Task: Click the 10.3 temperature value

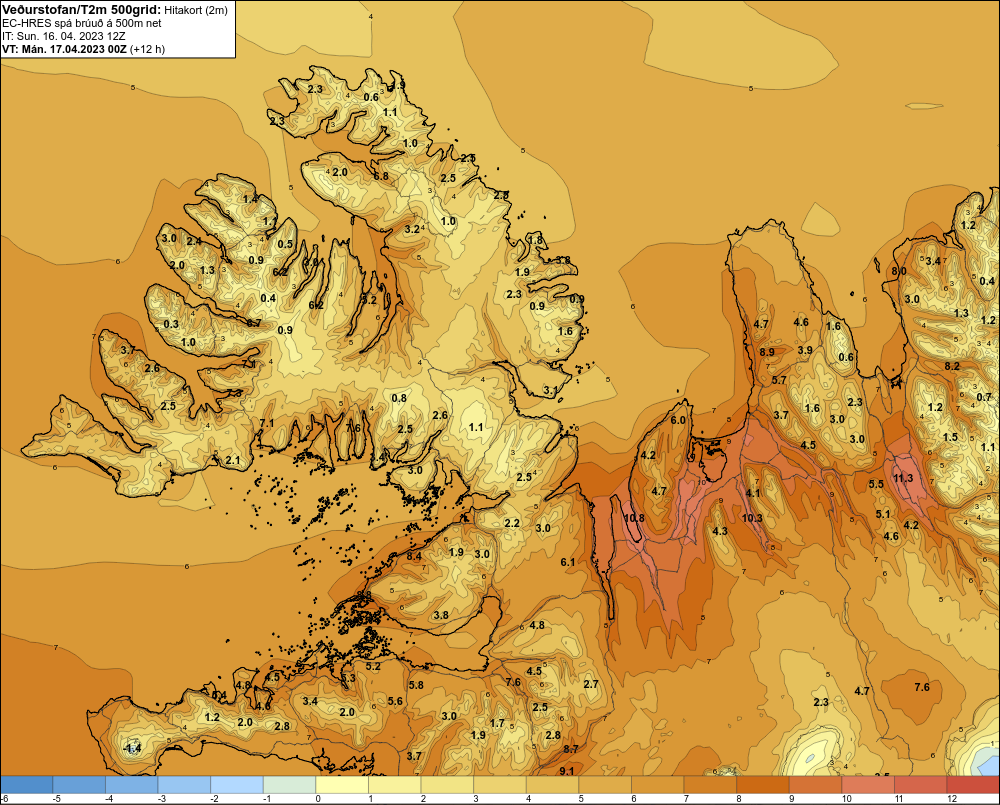Action: (753, 518)
